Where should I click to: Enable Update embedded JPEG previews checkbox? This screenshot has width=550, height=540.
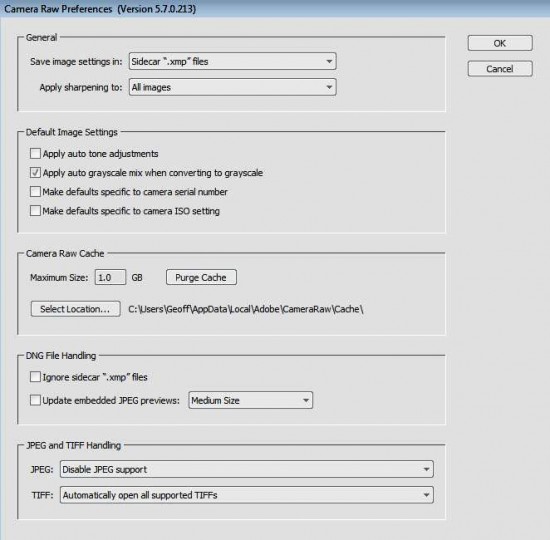pos(35,400)
